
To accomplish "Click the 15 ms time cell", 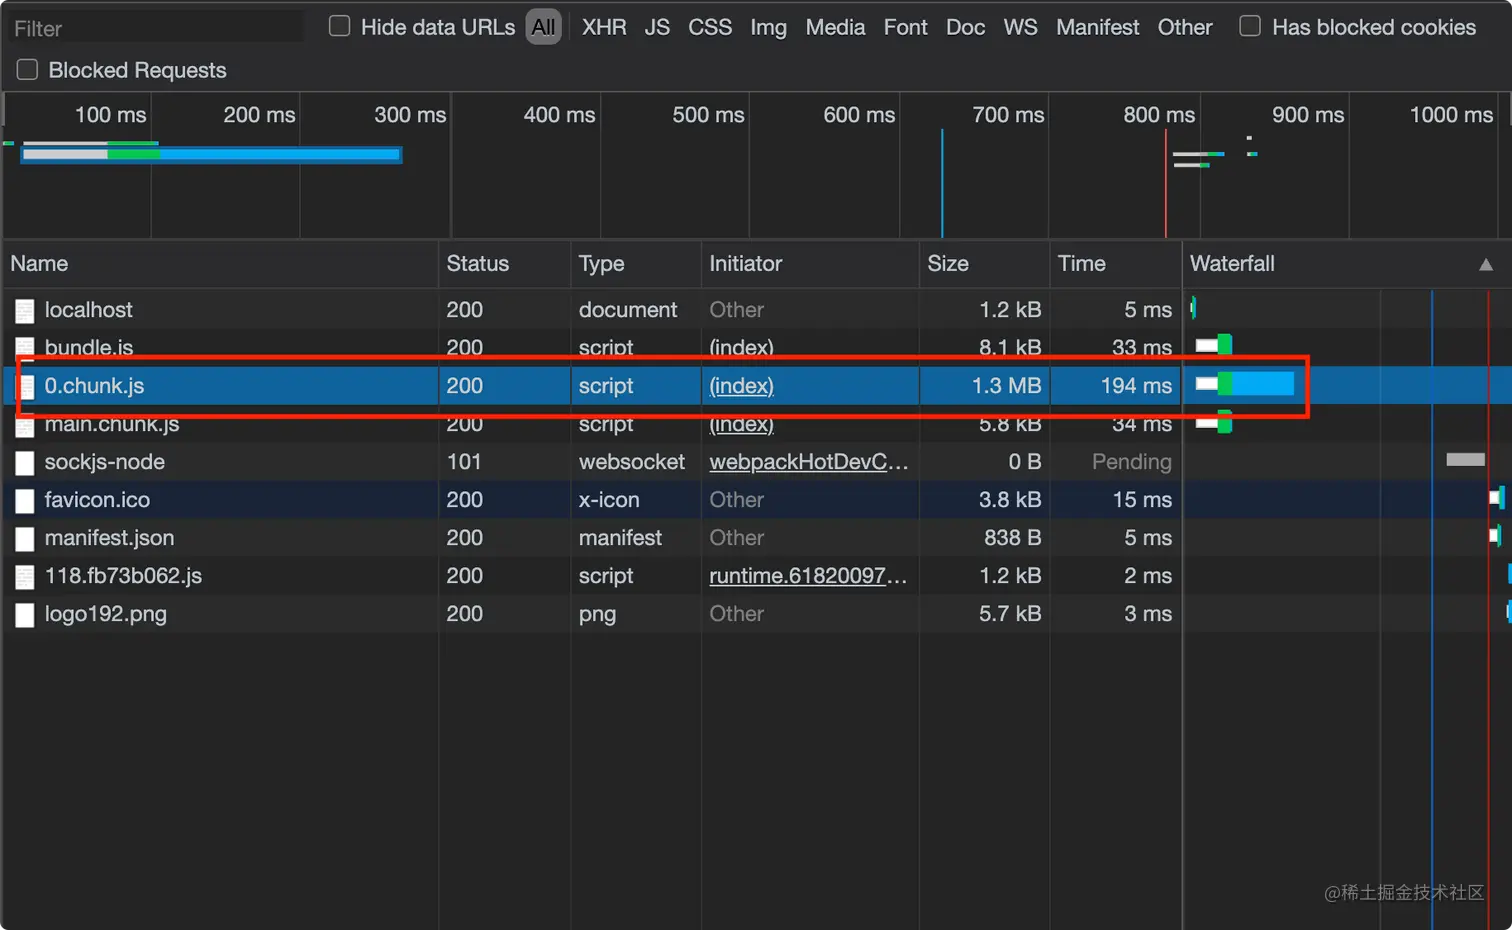I will (x=1142, y=500).
